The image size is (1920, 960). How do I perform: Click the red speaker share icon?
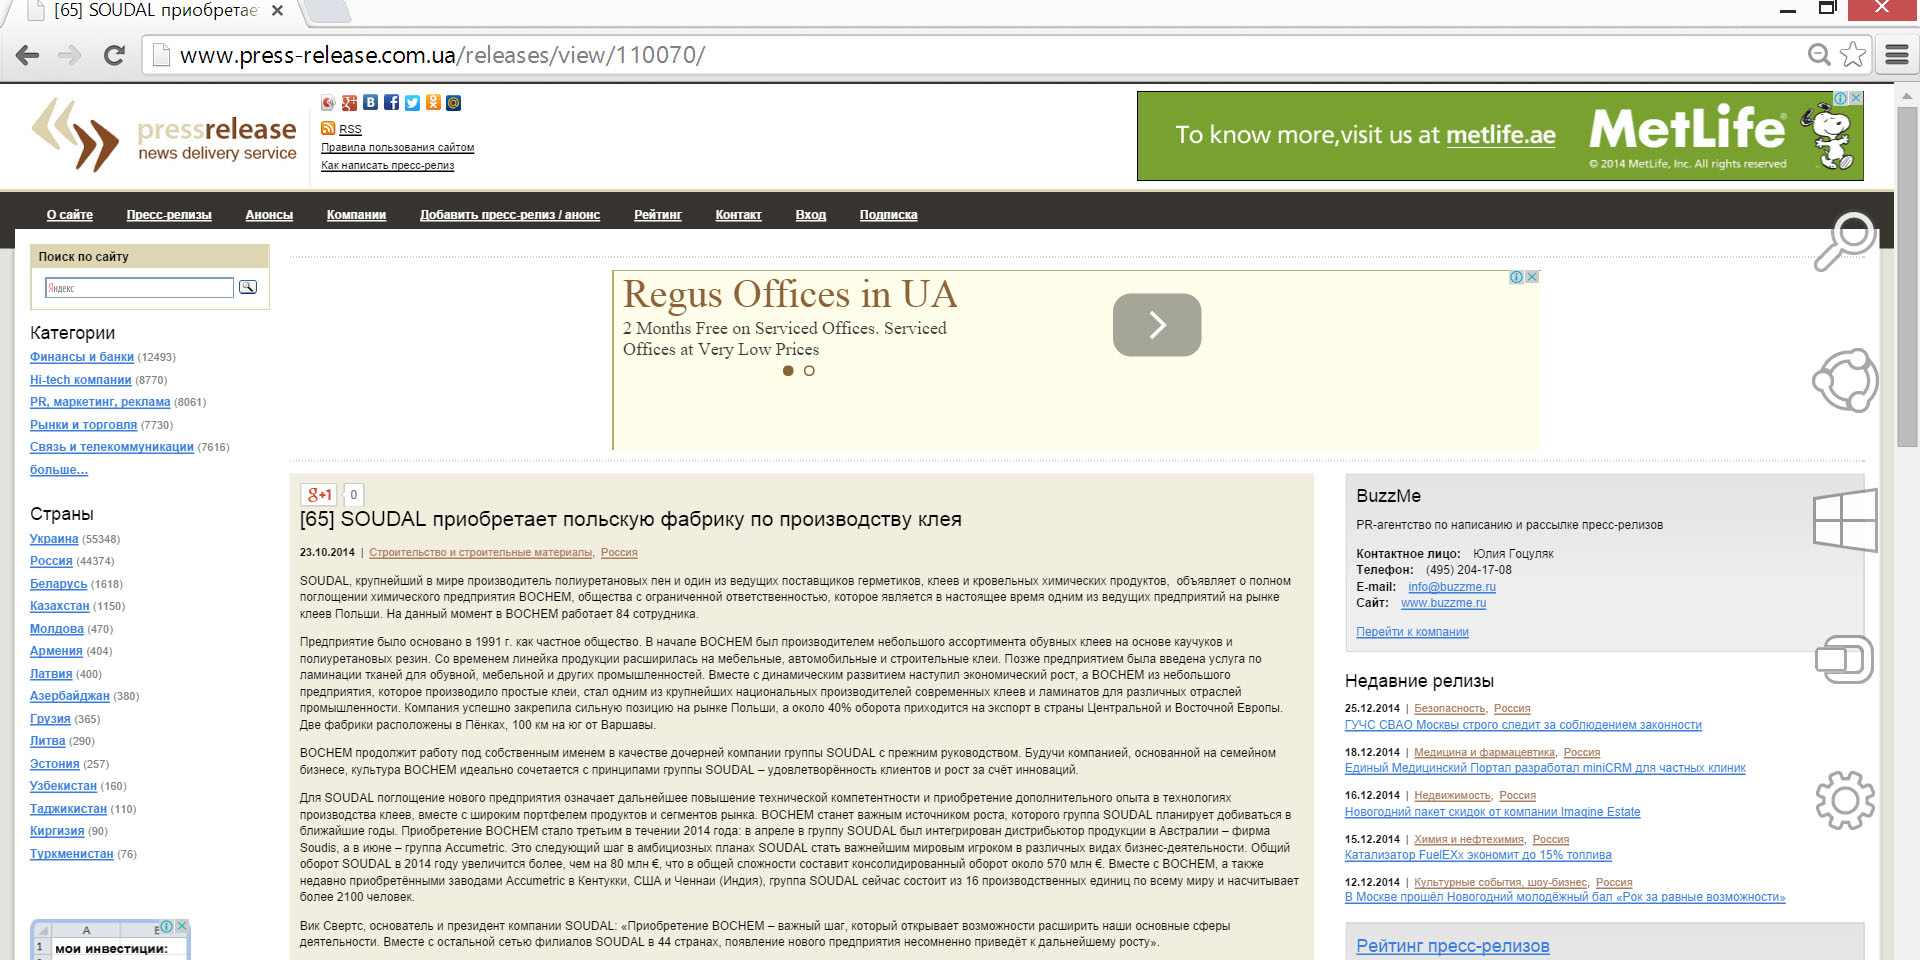coord(328,103)
